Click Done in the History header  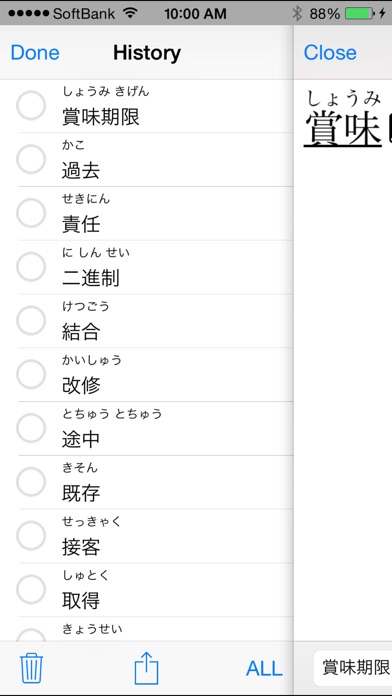[35, 53]
